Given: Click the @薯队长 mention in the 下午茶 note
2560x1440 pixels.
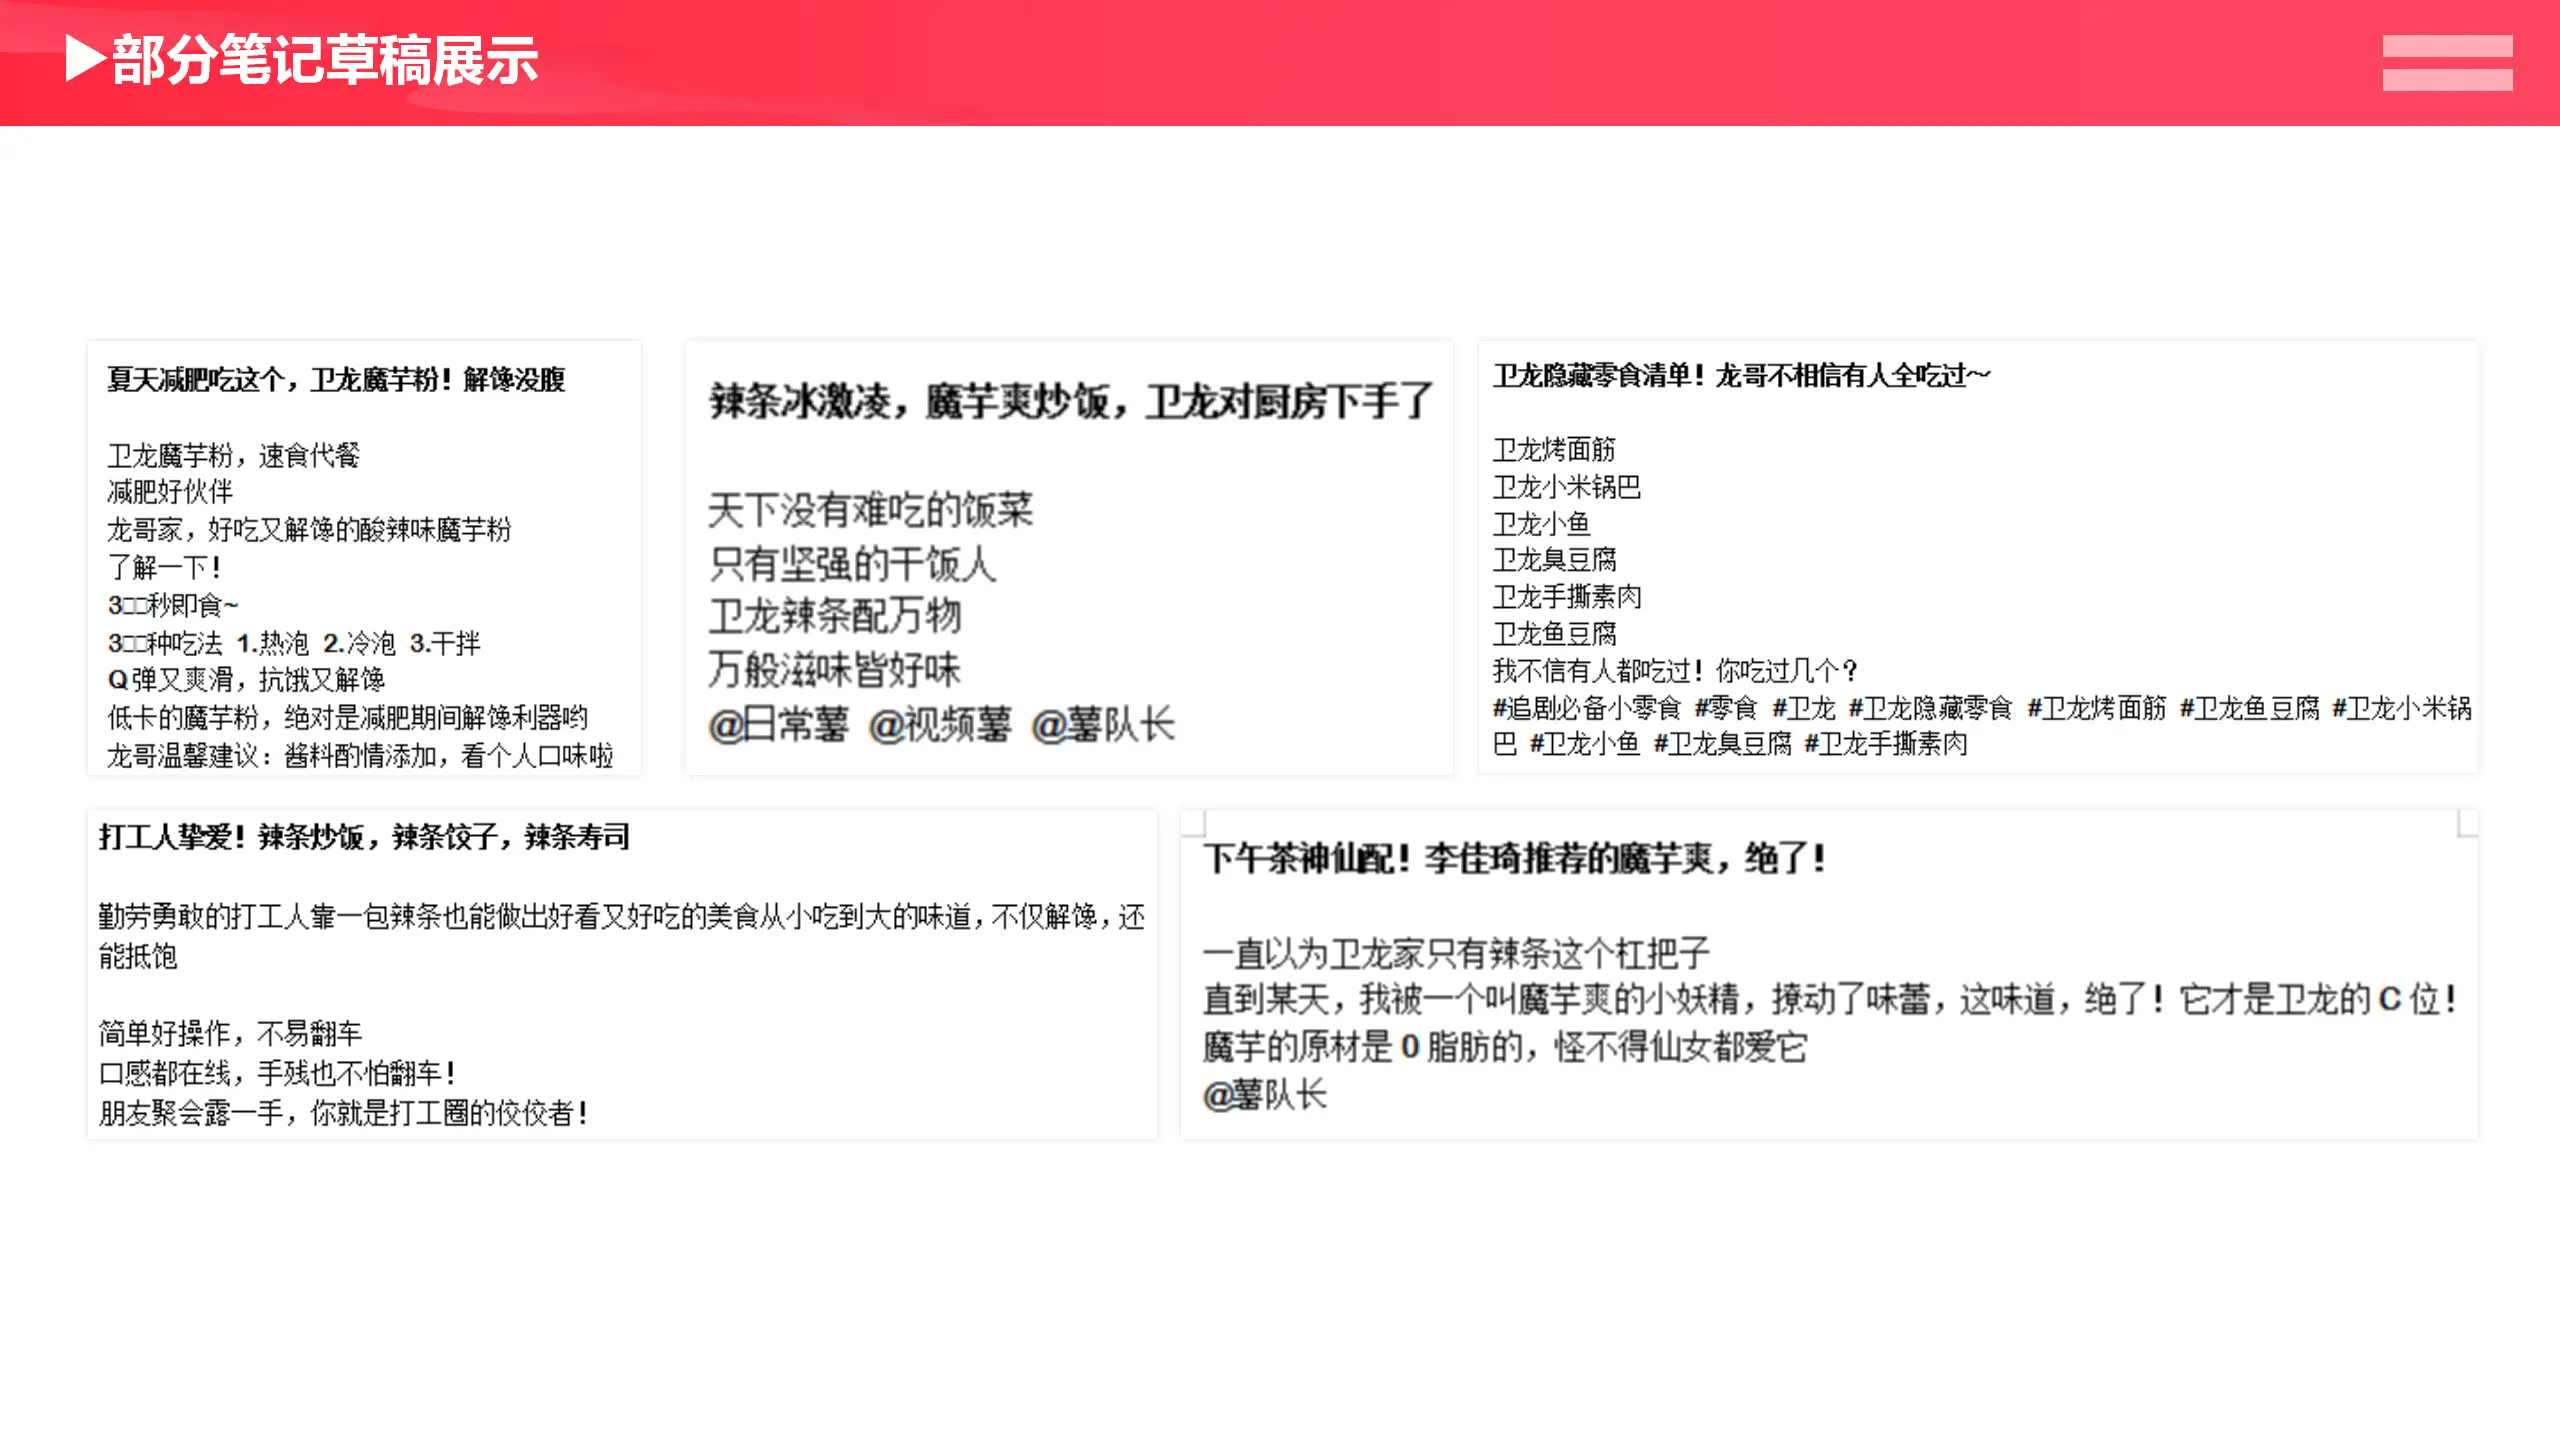Looking at the screenshot, I should (x=1265, y=1095).
